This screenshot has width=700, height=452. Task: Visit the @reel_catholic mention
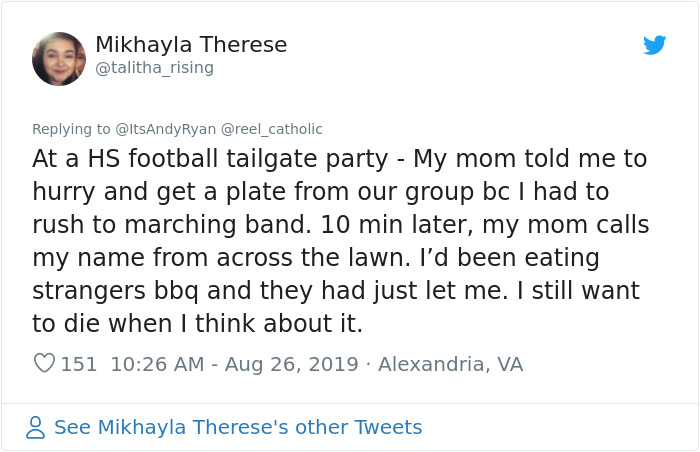click(x=271, y=129)
